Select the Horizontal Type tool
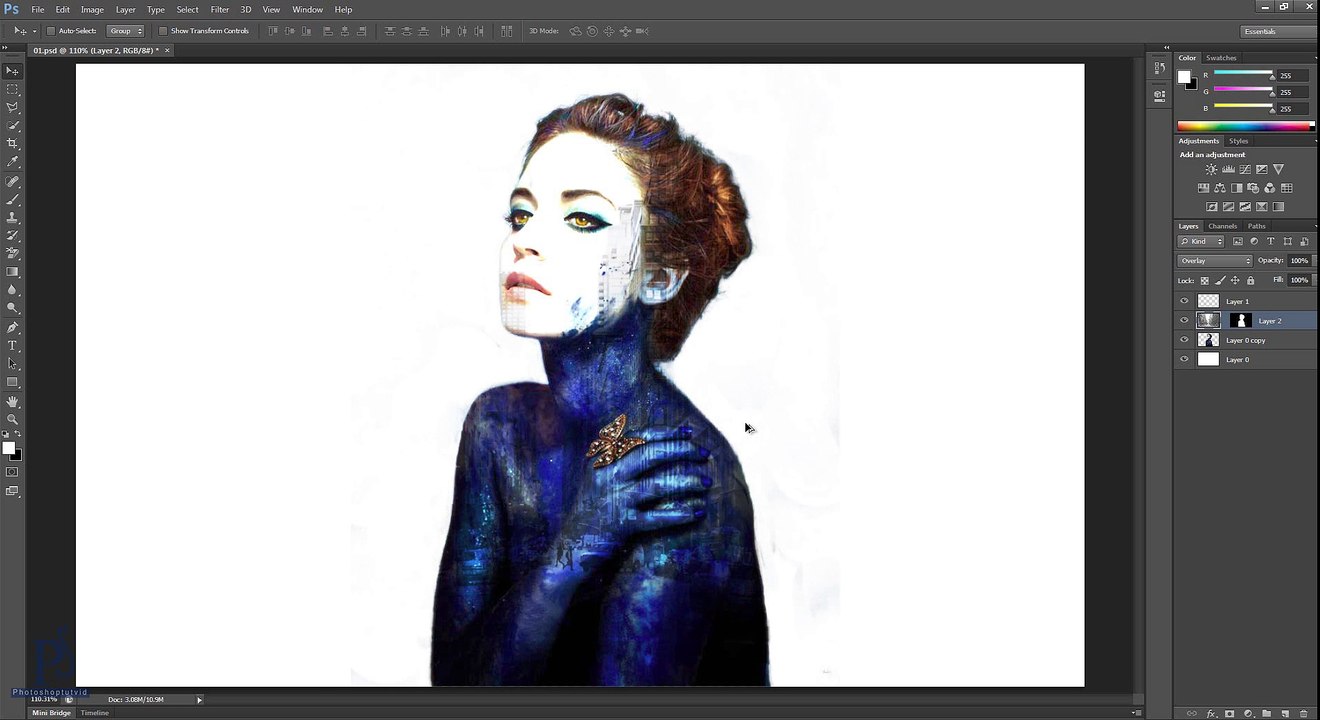Screen dimensions: 1320x720 tap(12, 346)
